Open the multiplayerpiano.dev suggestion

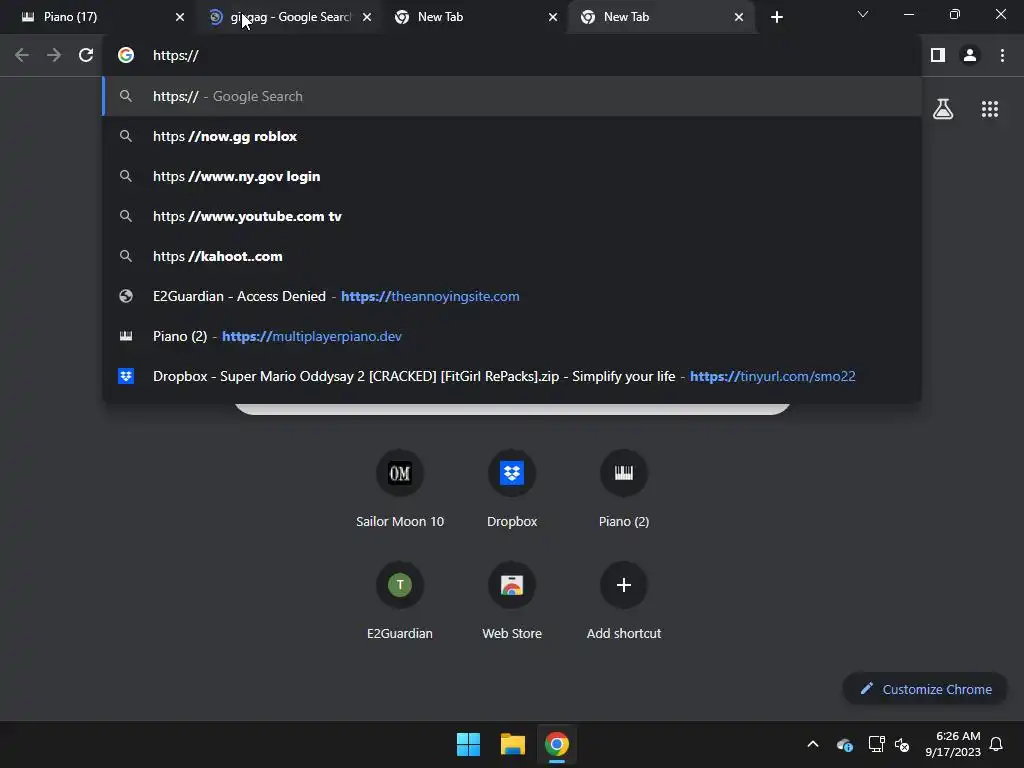tap(512, 336)
